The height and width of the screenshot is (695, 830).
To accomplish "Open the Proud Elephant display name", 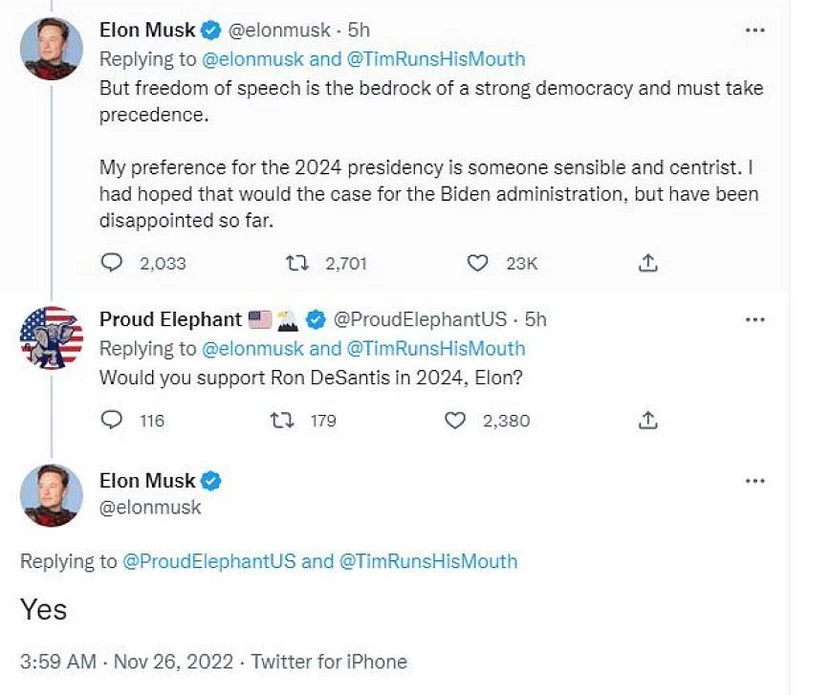I will [170, 320].
